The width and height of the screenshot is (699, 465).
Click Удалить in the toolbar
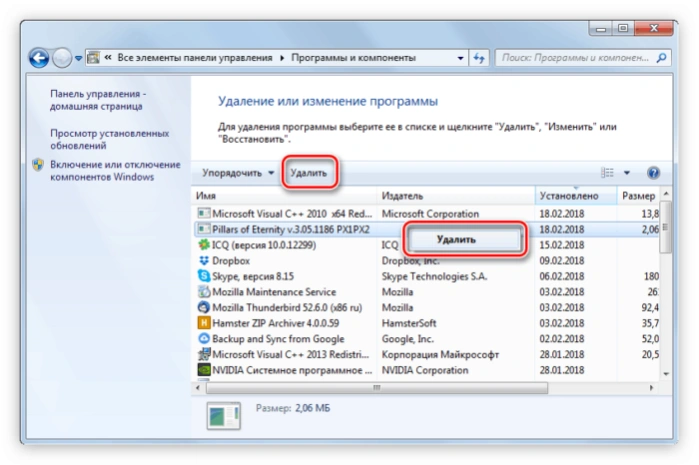(x=308, y=173)
